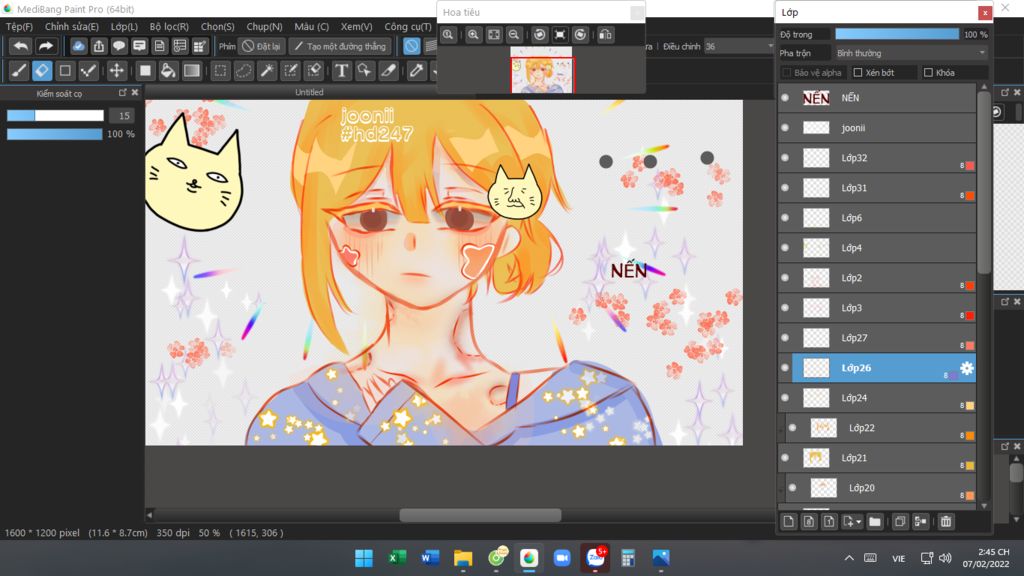Image resolution: width=1024 pixels, height=576 pixels.
Task: Create a new layer folder
Action: click(875, 521)
